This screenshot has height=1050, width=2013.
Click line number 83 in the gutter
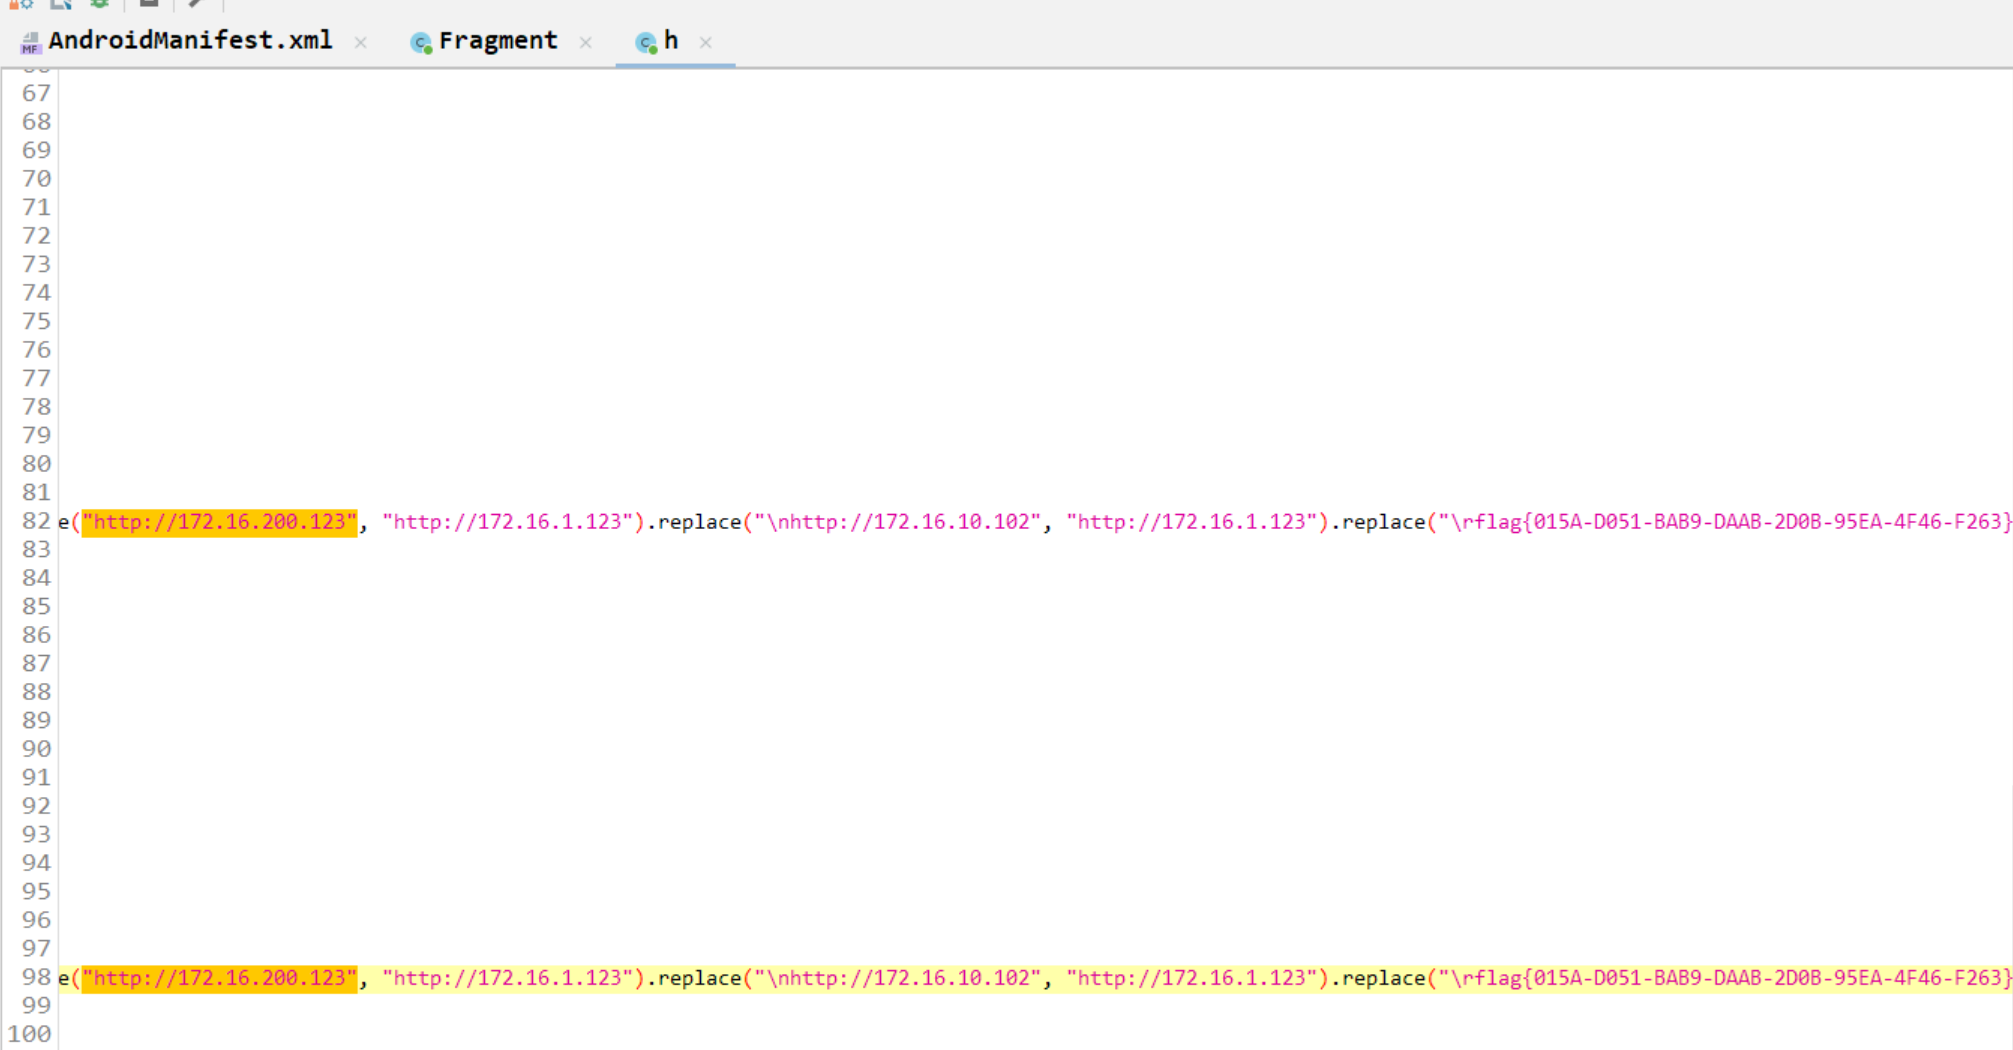pos(36,550)
